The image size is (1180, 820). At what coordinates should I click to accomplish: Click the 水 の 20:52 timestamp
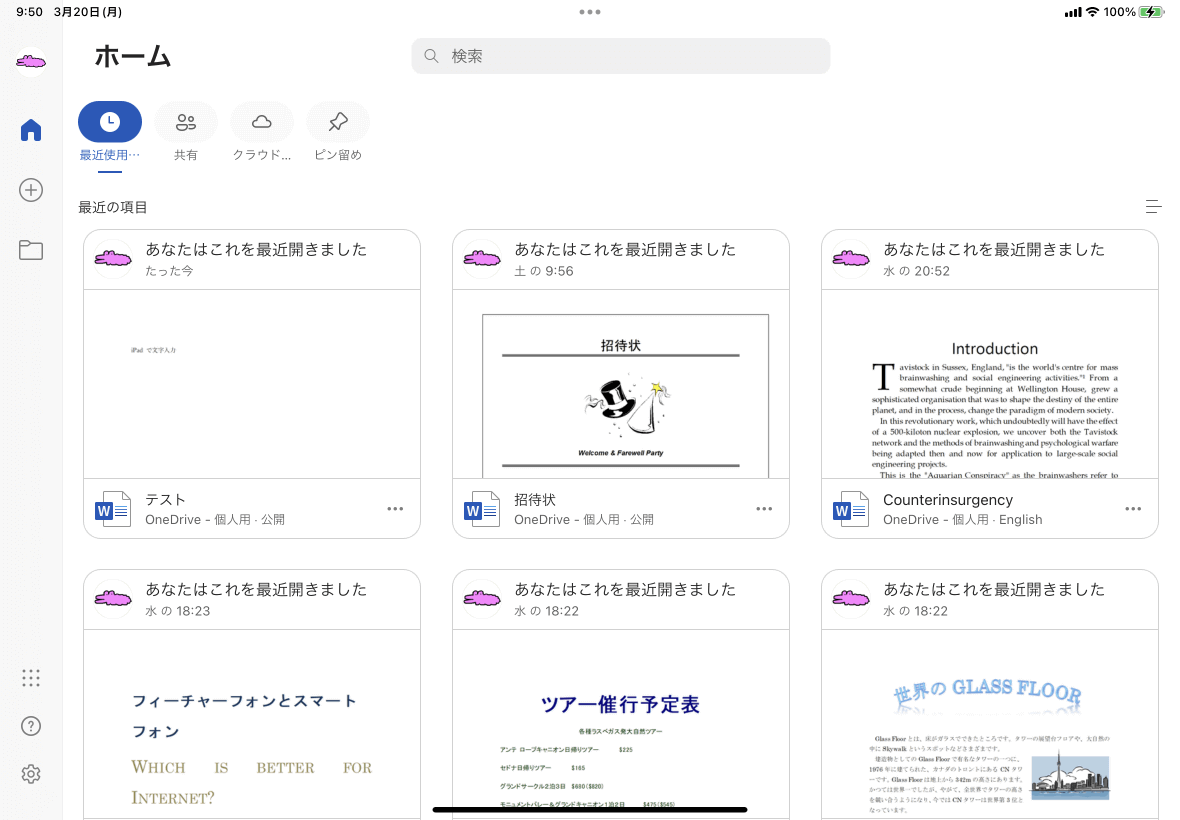click(x=916, y=271)
